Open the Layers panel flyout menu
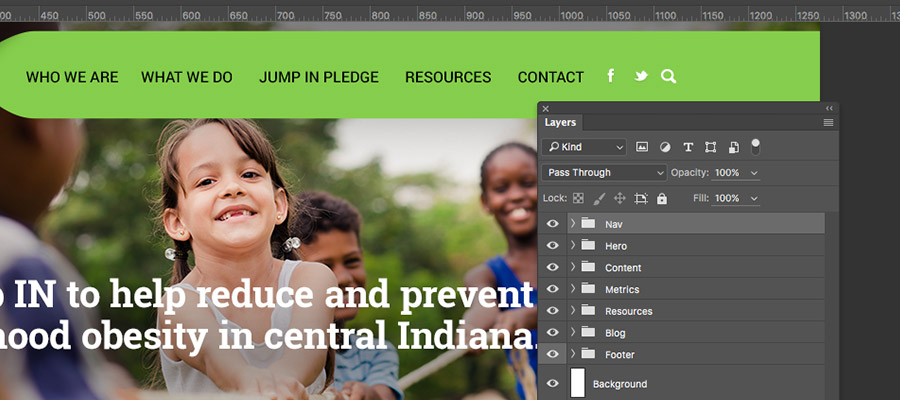Viewport: 900px width, 400px height. pyautogui.click(x=828, y=122)
